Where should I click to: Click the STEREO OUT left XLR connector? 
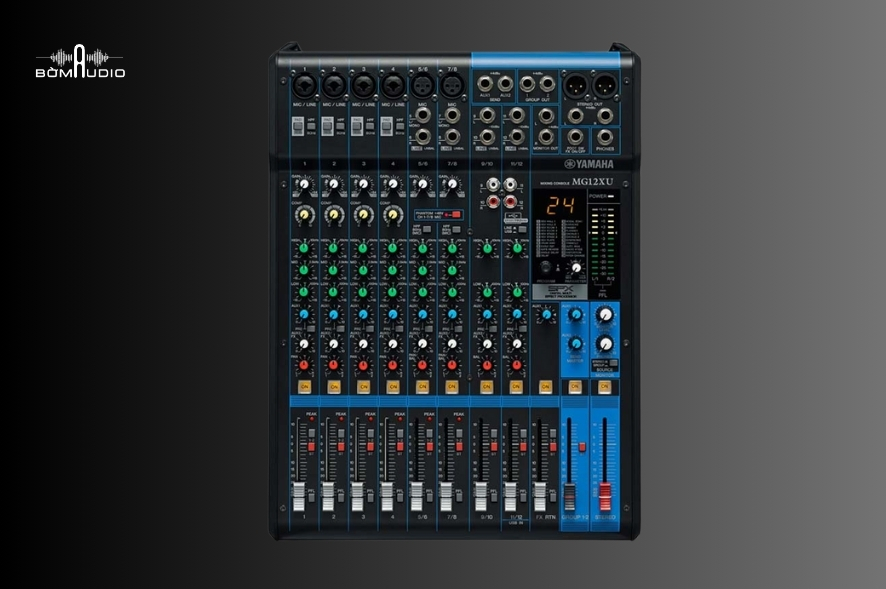point(576,86)
